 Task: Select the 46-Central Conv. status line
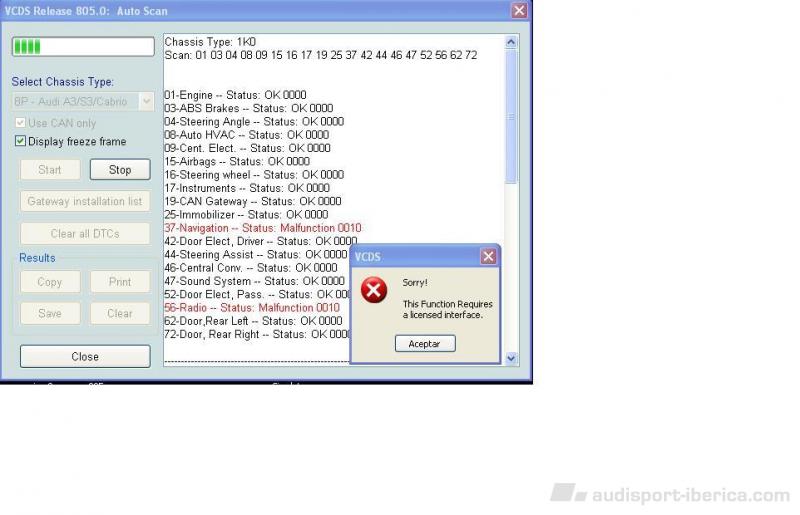251,267
